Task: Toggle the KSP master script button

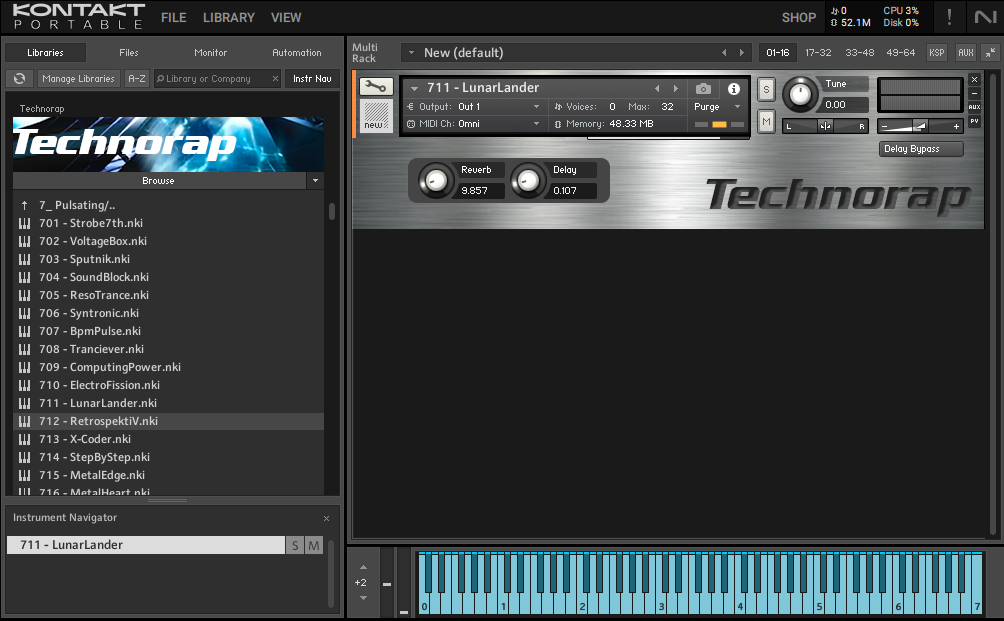Action: 937,52
